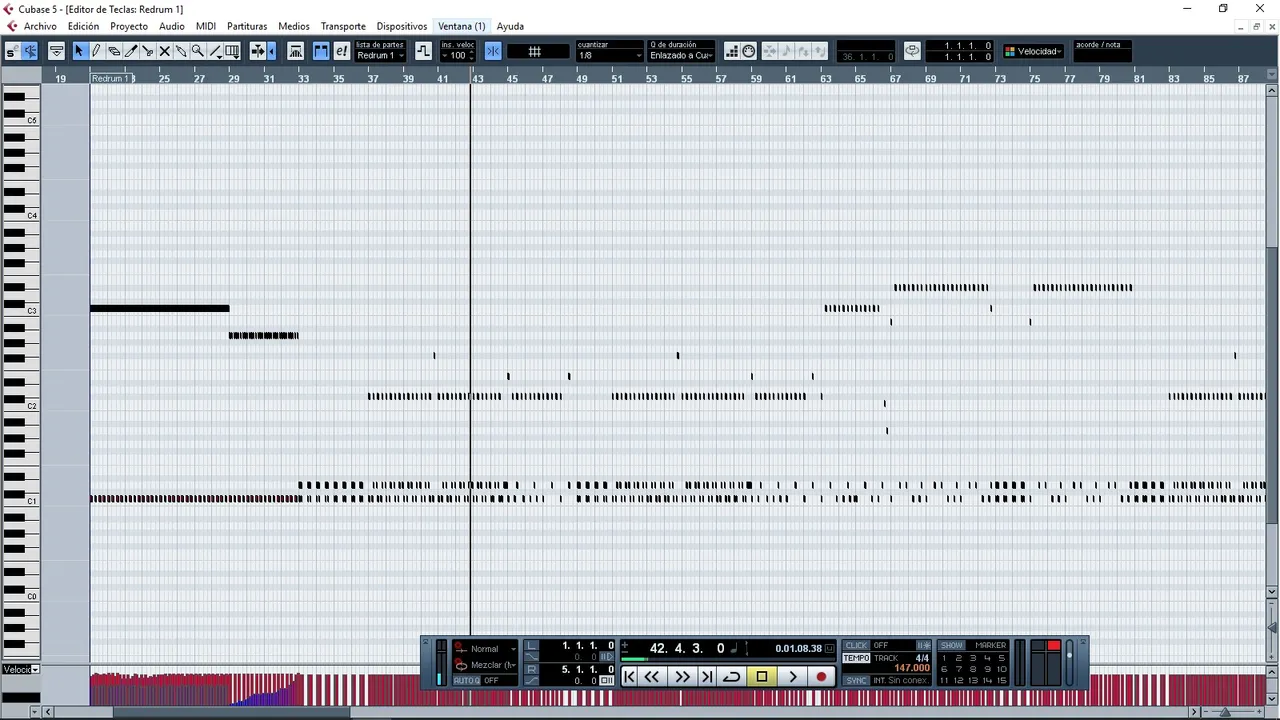Go to next marker in transport

coord(706,677)
